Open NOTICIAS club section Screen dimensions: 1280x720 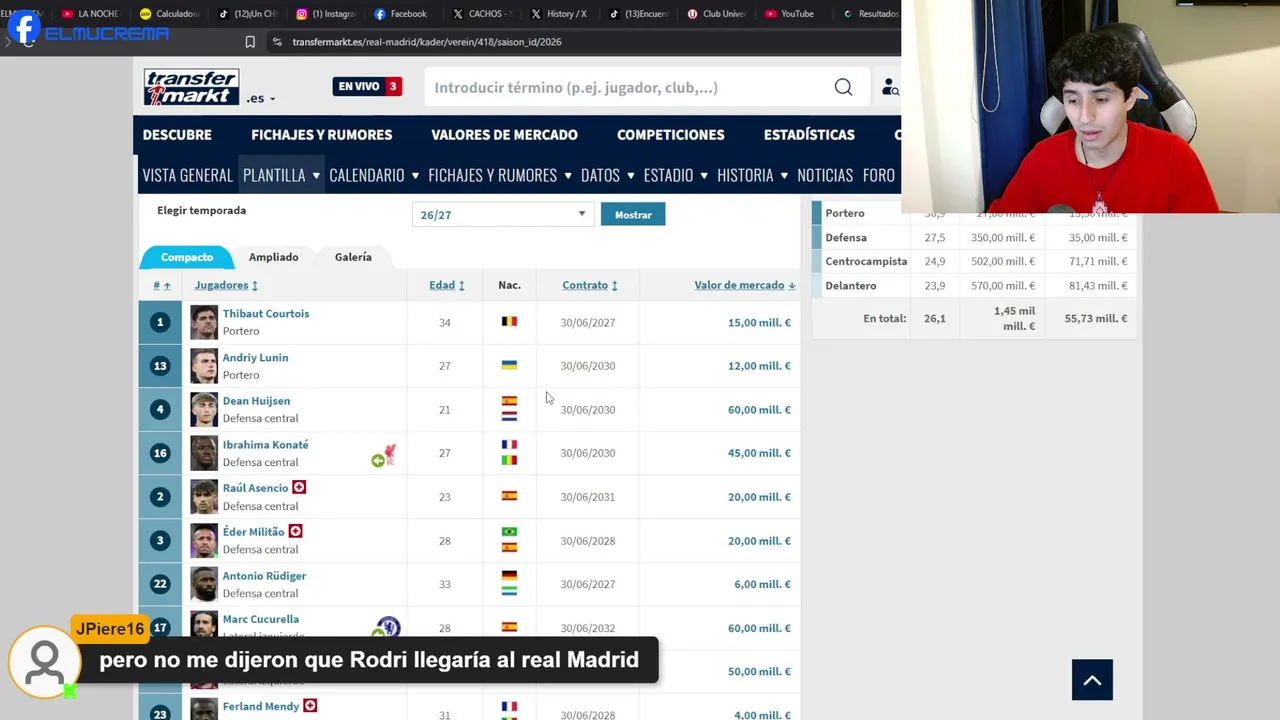[x=825, y=175]
